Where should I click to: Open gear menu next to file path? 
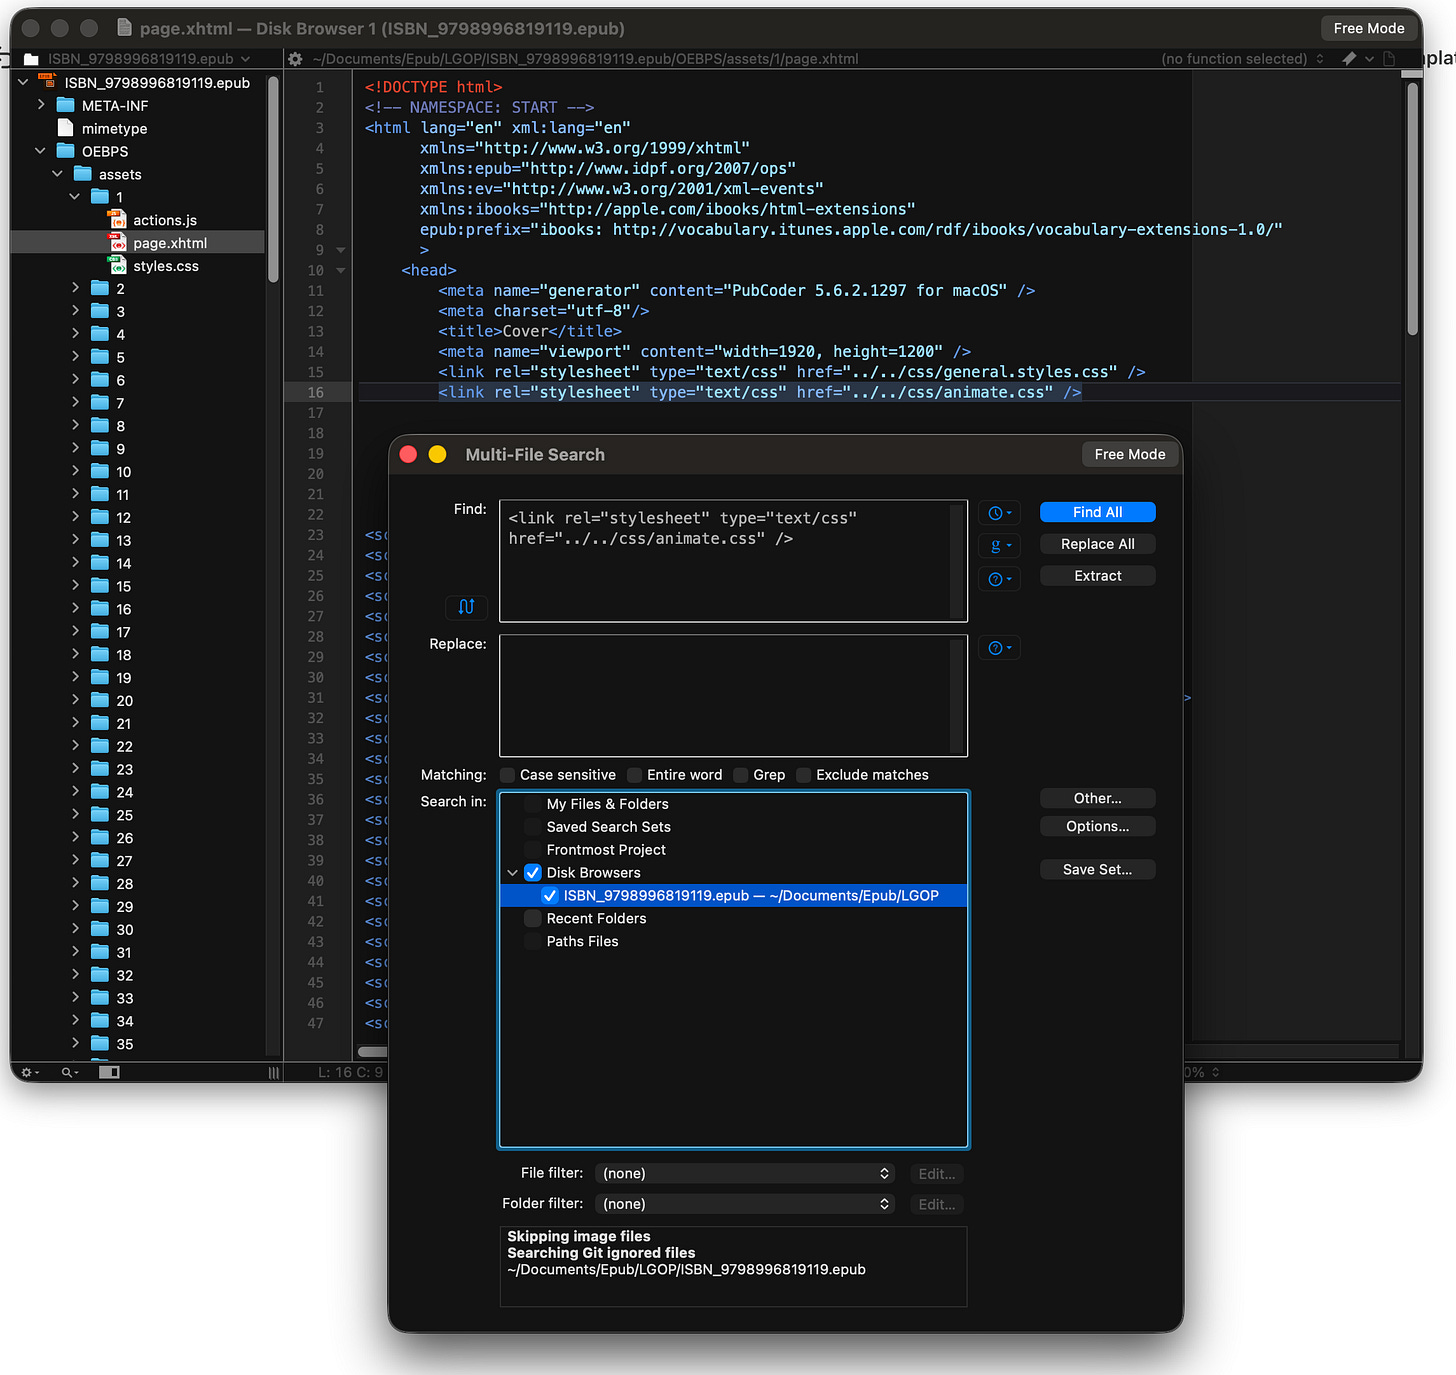pyautogui.click(x=295, y=59)
